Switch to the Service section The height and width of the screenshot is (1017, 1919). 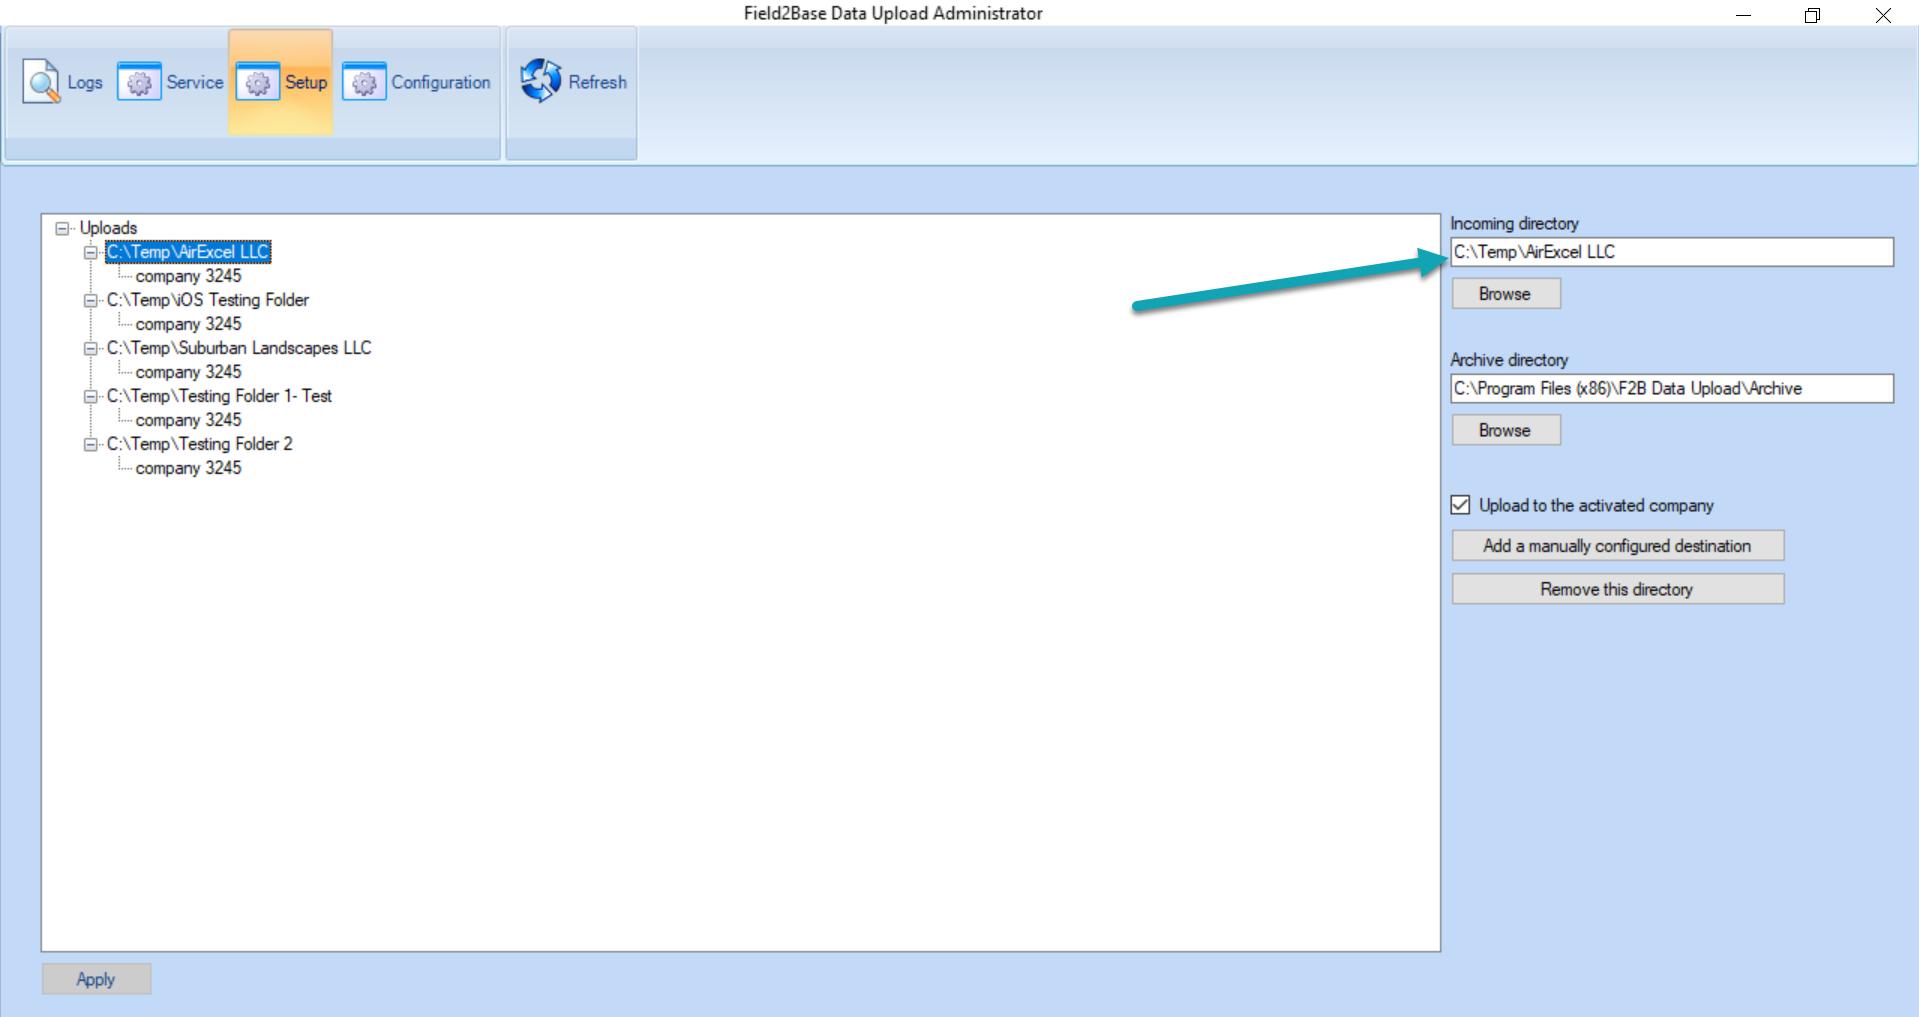click(x=195, y=82)
